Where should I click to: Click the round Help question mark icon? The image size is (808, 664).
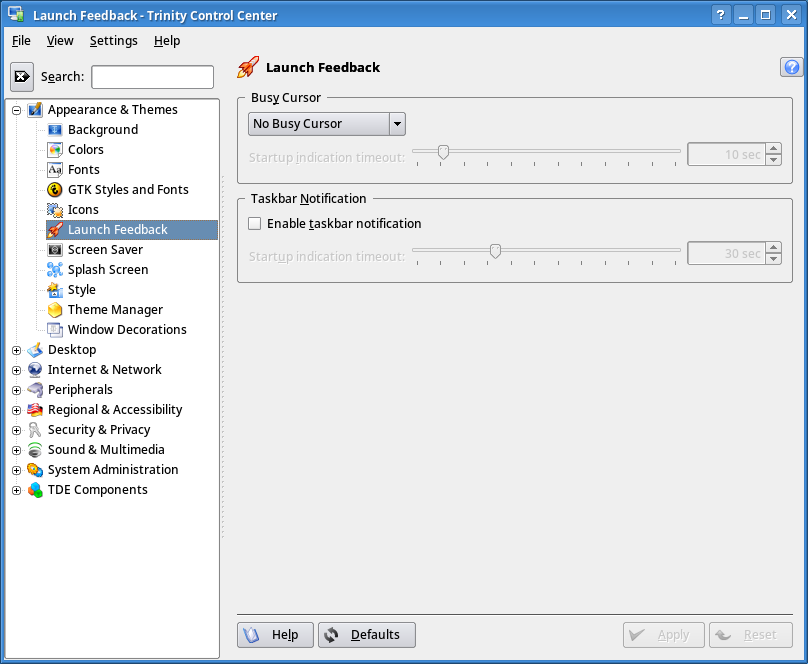[791, 67]
